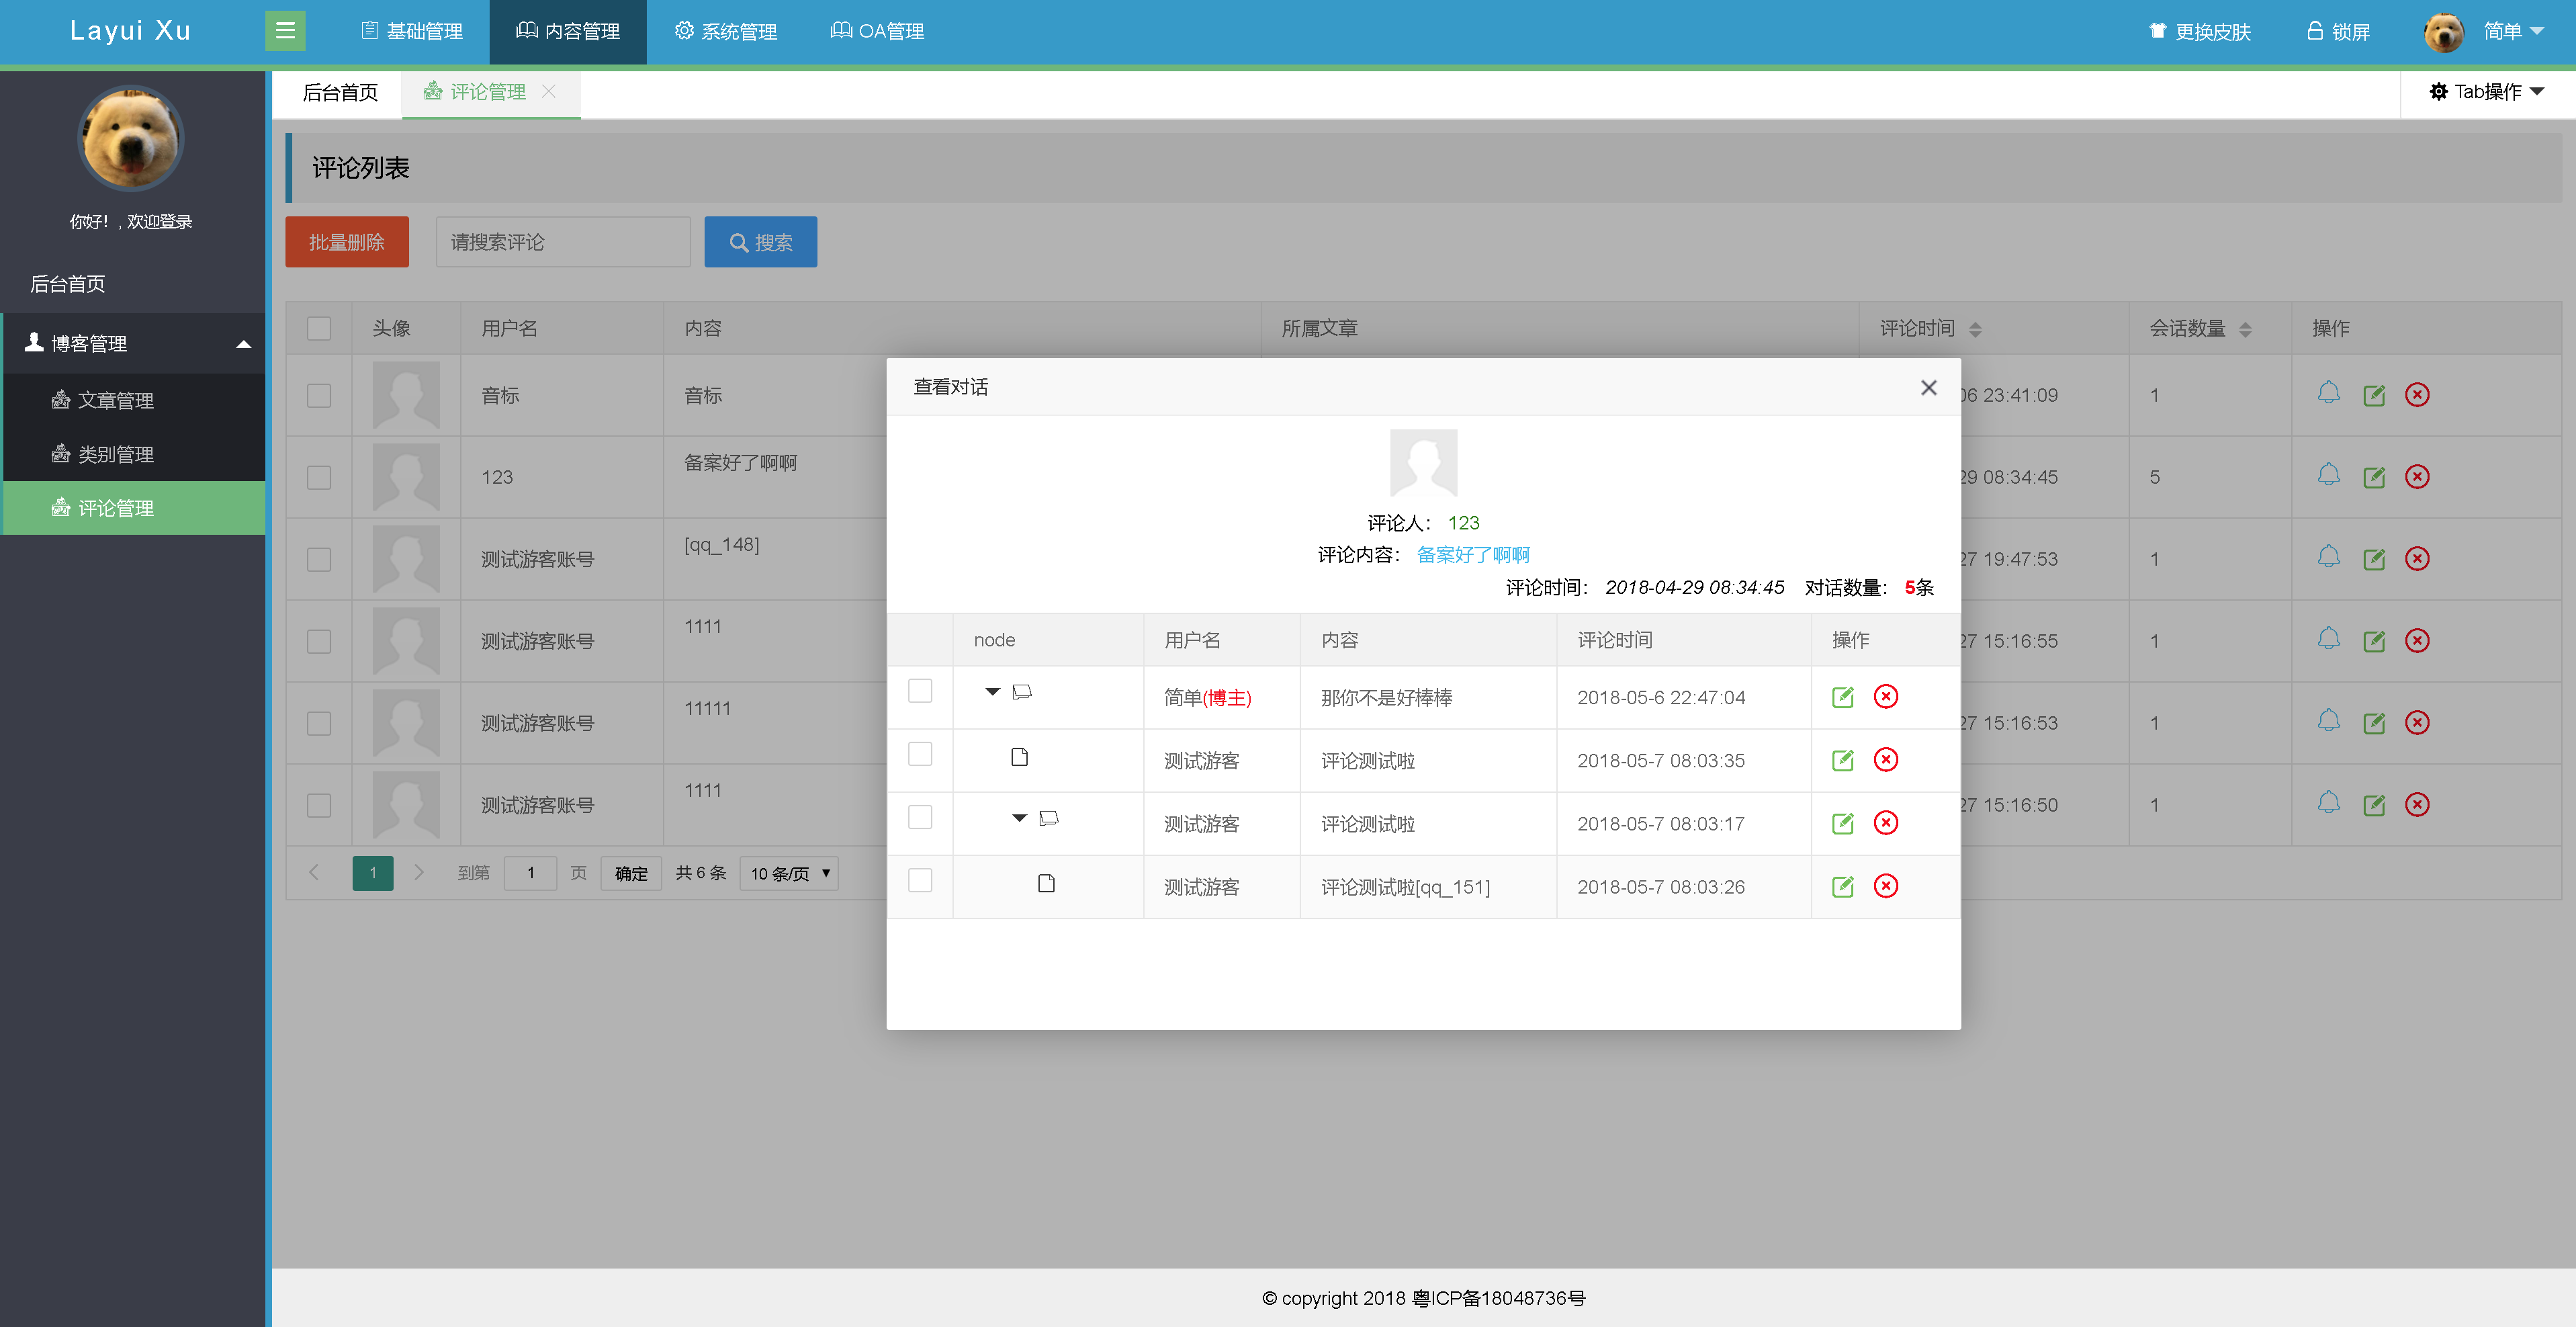Screen dimensions: 2576x1327
Task: Check the box for 简单(博主) reply row
Action: (x=920, y=691)
